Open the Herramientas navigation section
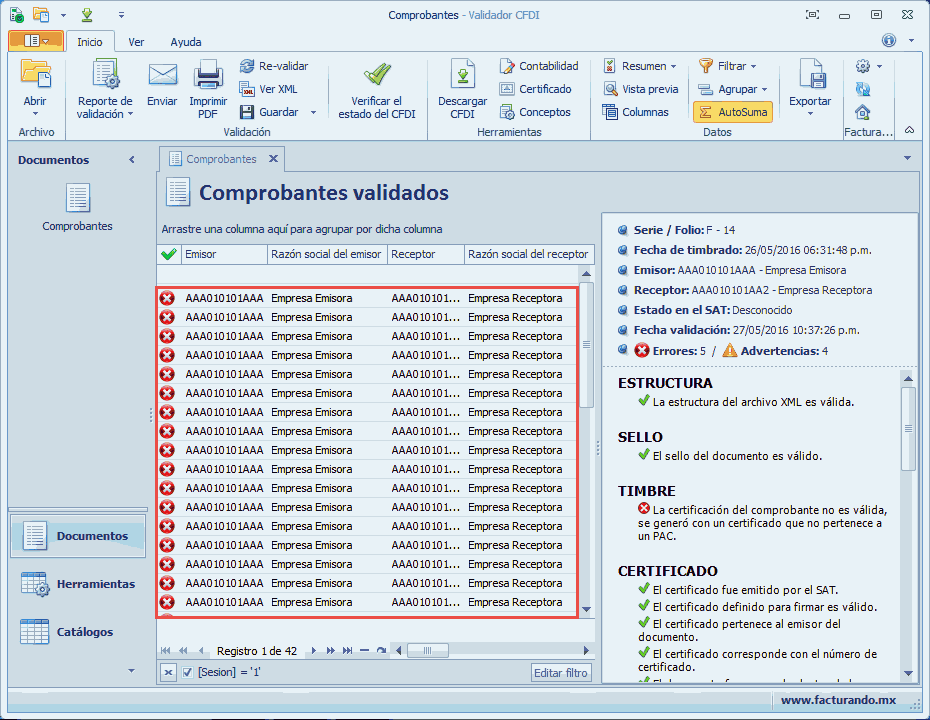 tap(78, 584)
